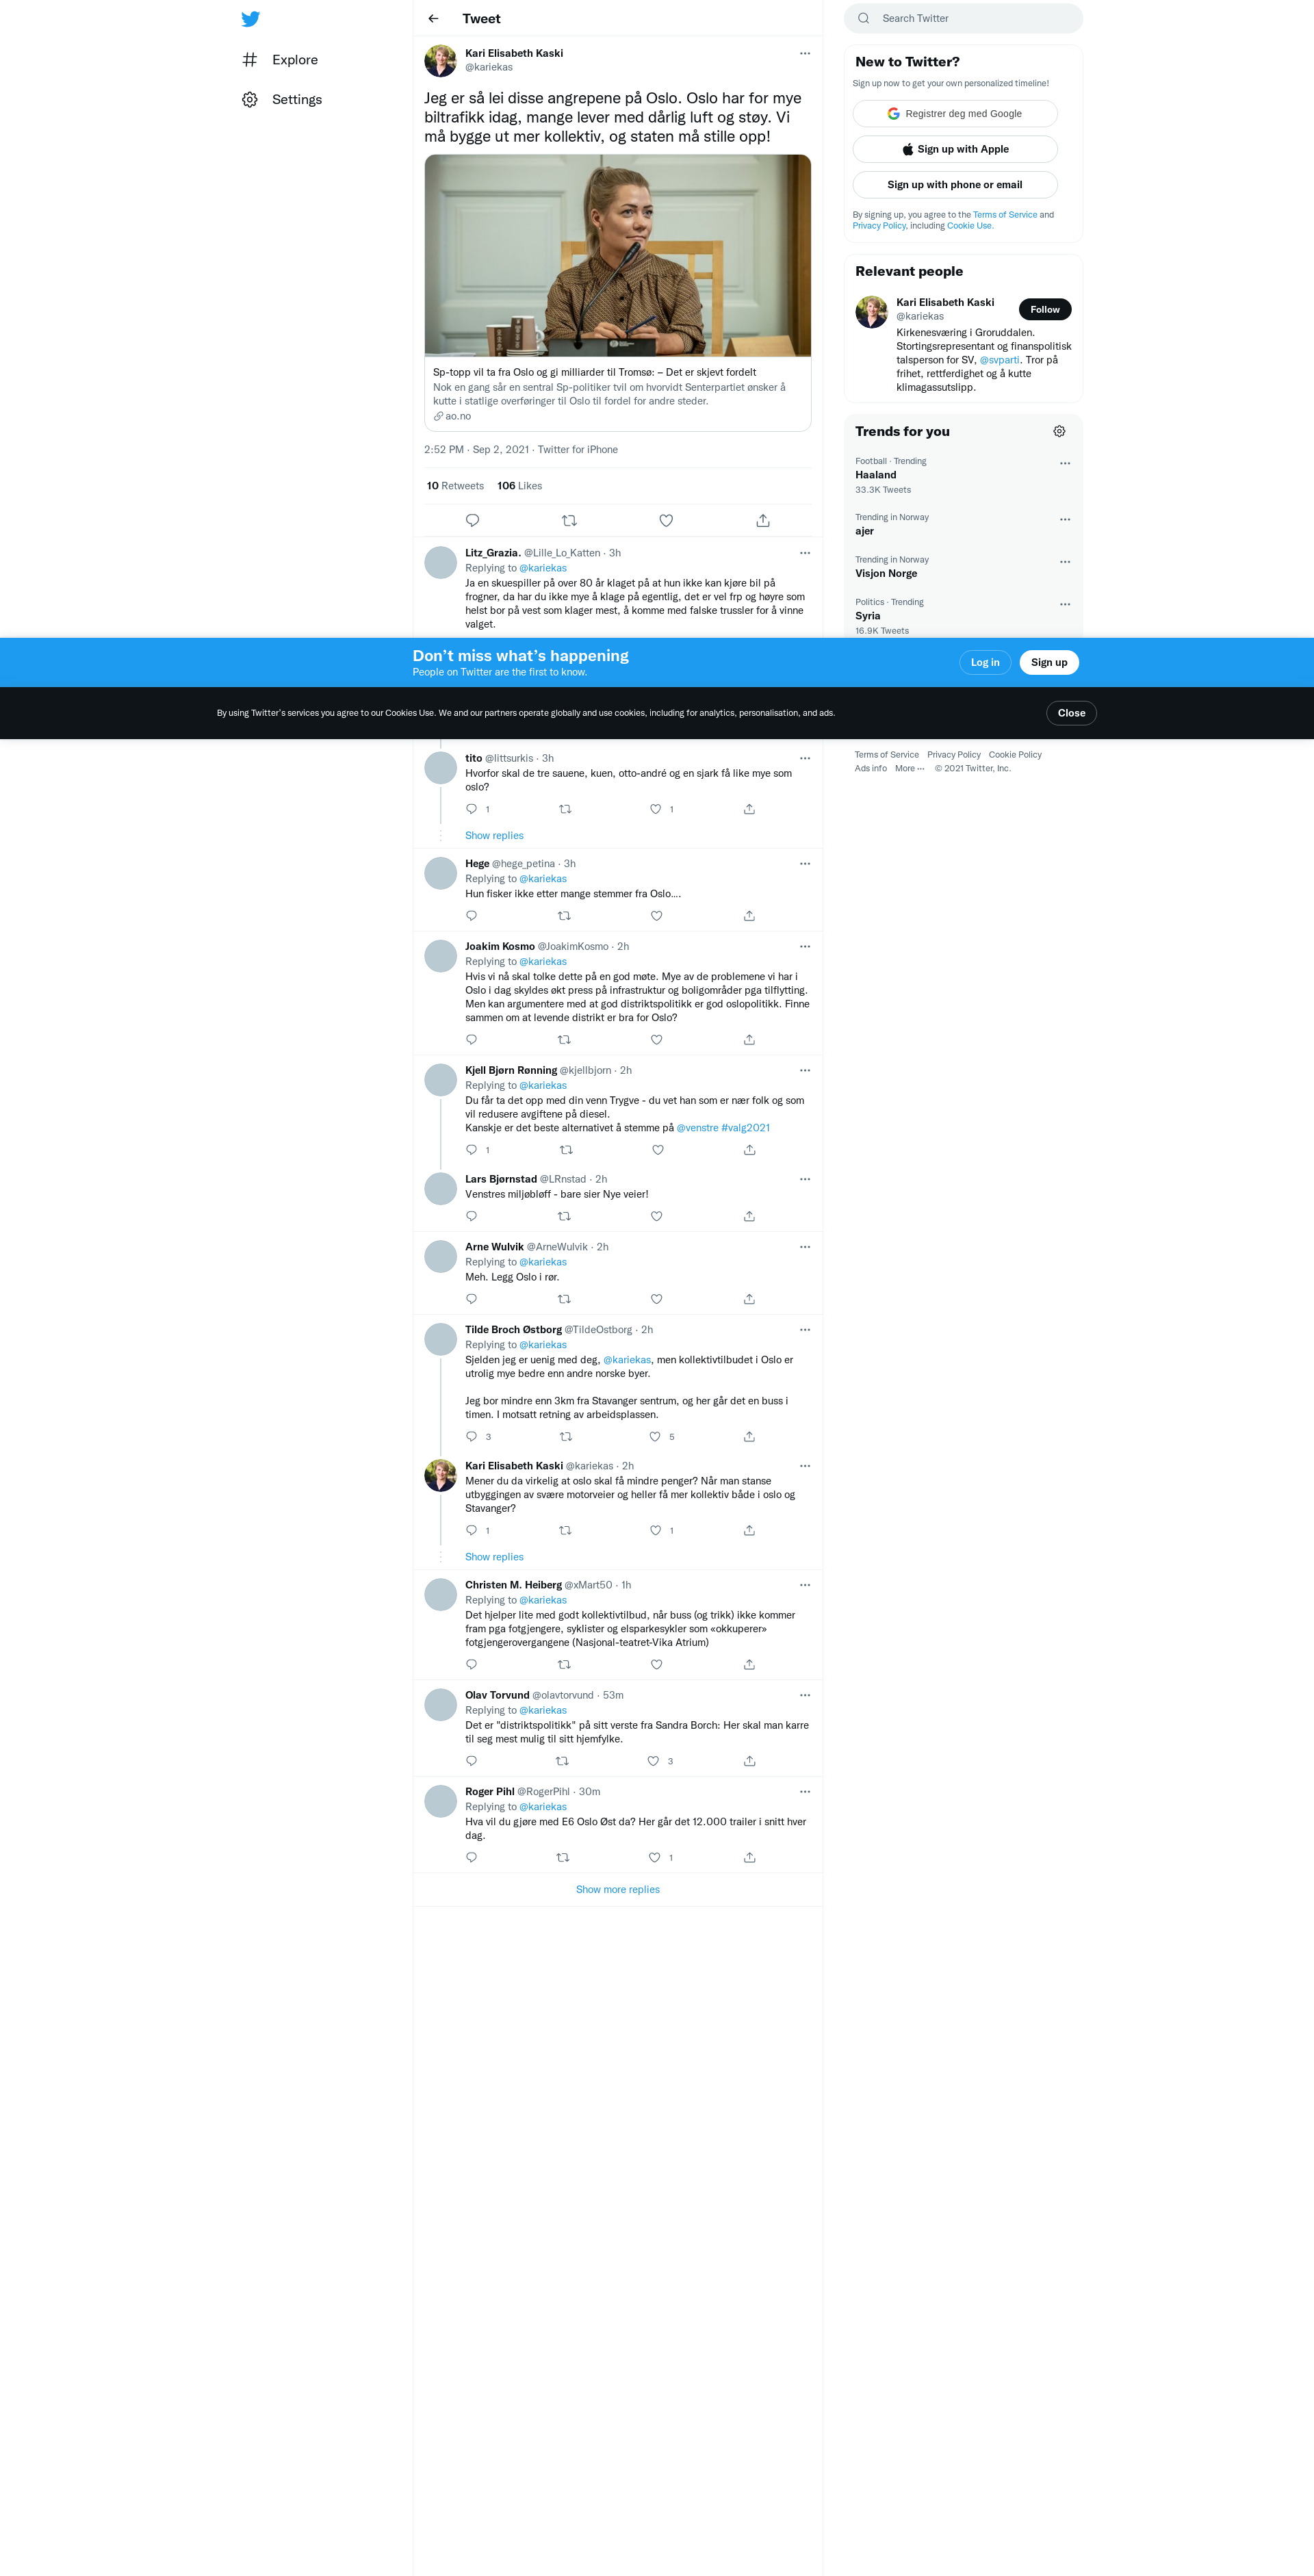Retweet Arne Wulvik's reply

[x=564, y=1300]
